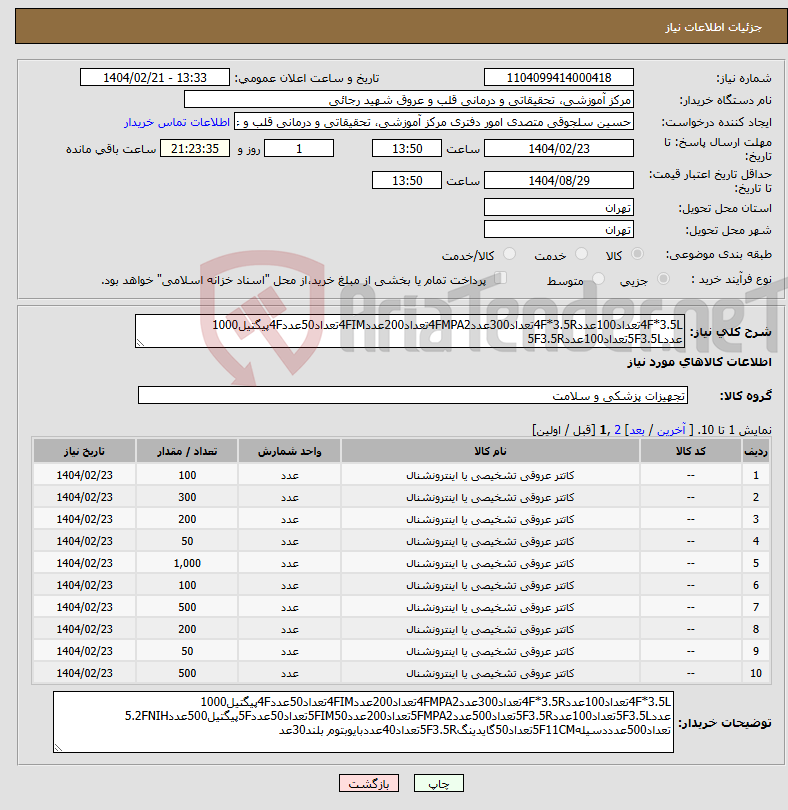Select the کالا radio button

638,254
